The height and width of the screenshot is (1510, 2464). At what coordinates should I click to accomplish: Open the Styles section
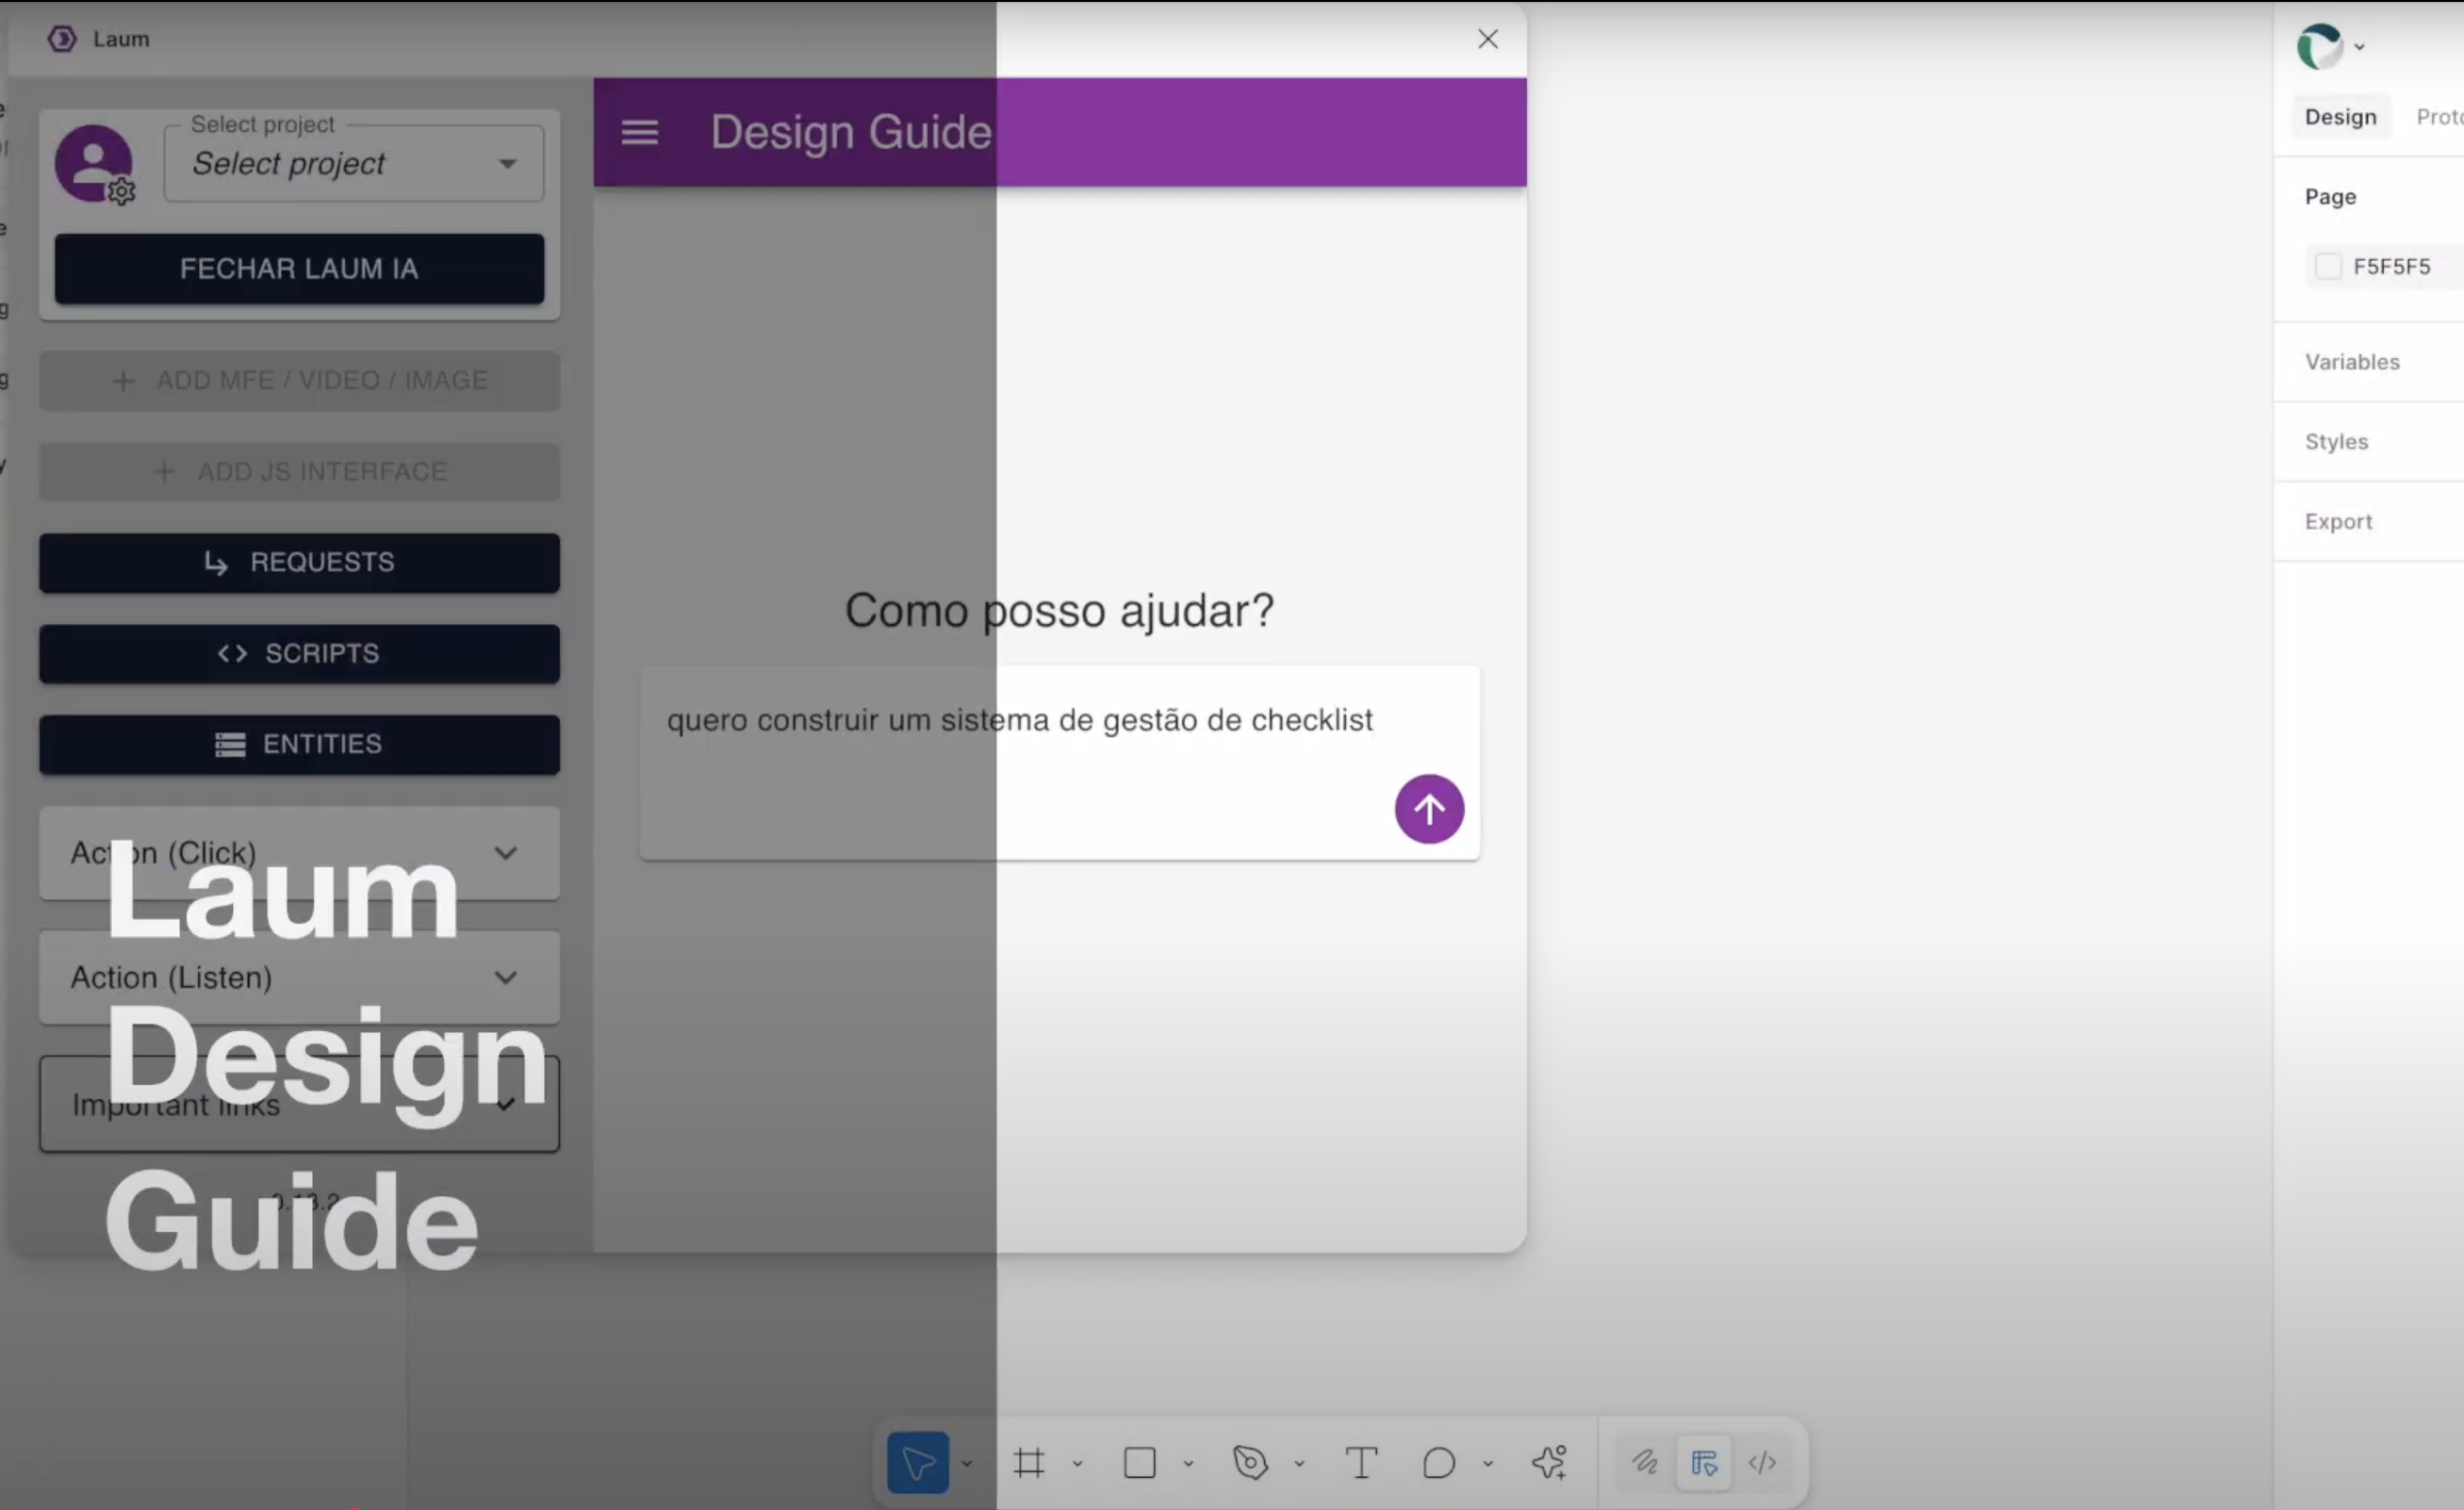coord(2336,442)
